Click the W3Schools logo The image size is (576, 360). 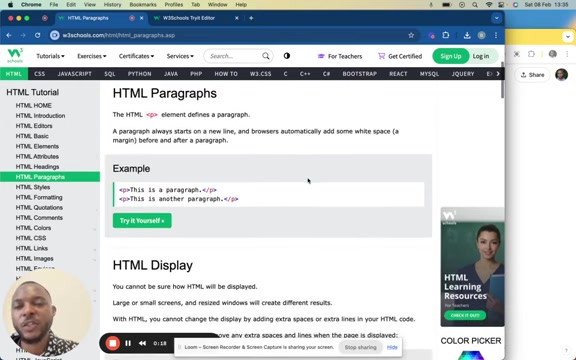click(x=15, y=55)
